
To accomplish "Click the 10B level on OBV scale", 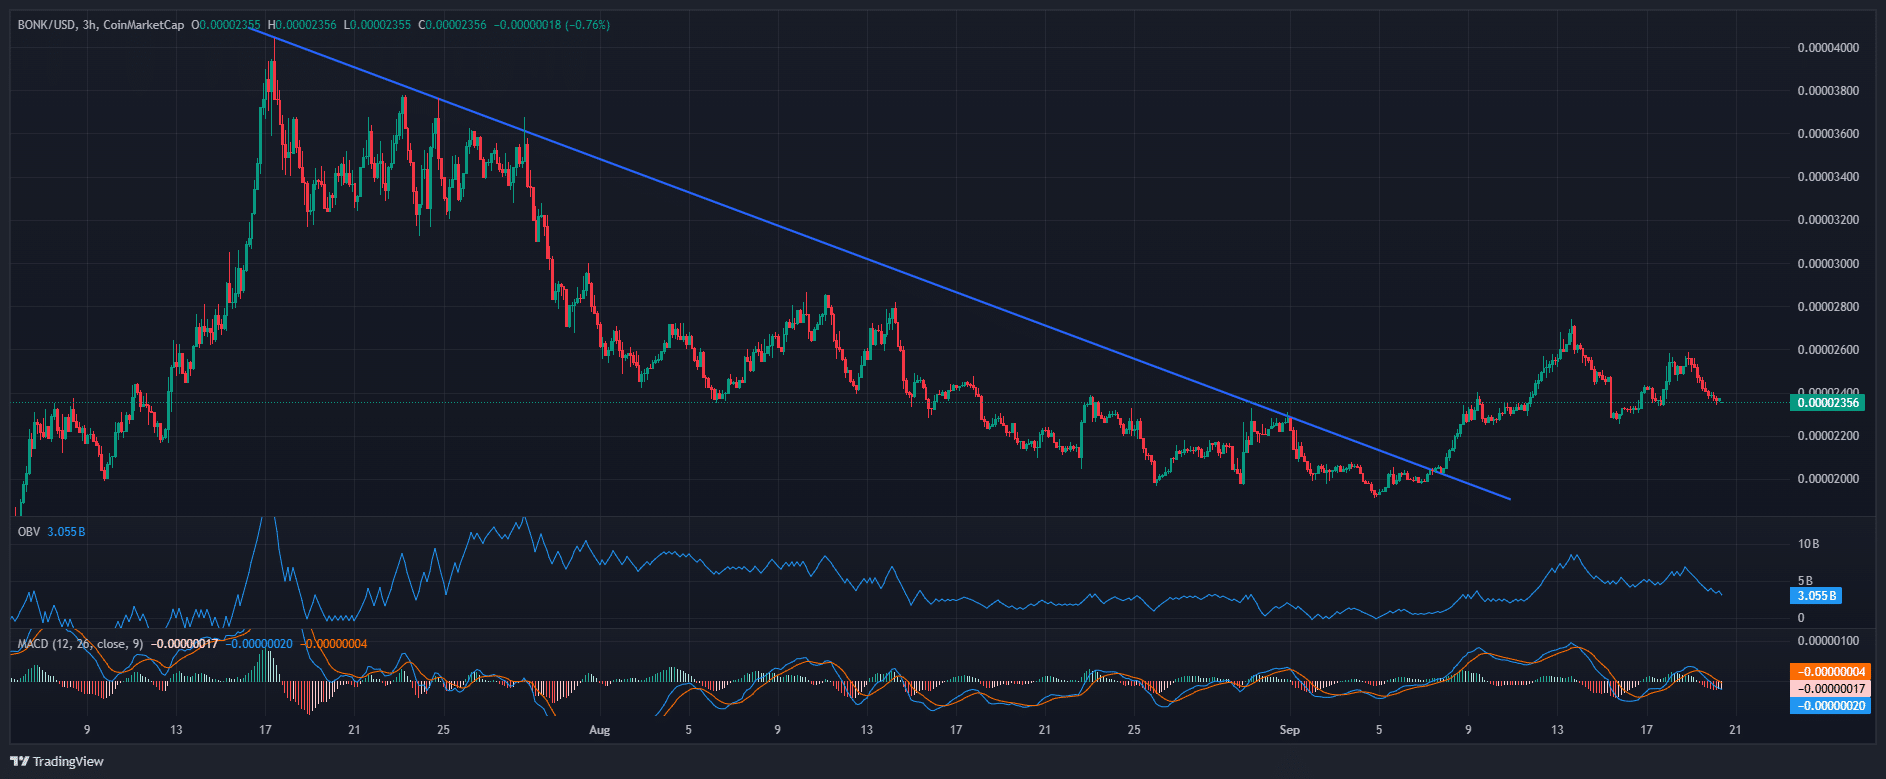I will click(1808, 544).
